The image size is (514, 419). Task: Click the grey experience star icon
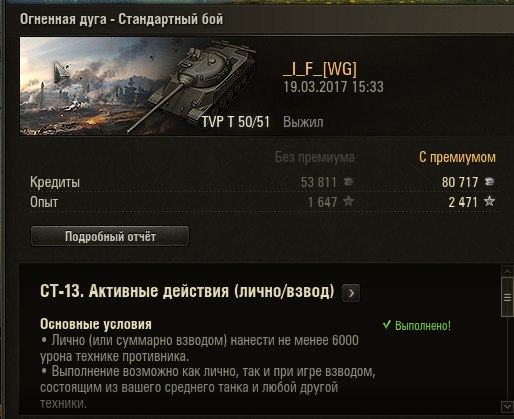(348, 201)
